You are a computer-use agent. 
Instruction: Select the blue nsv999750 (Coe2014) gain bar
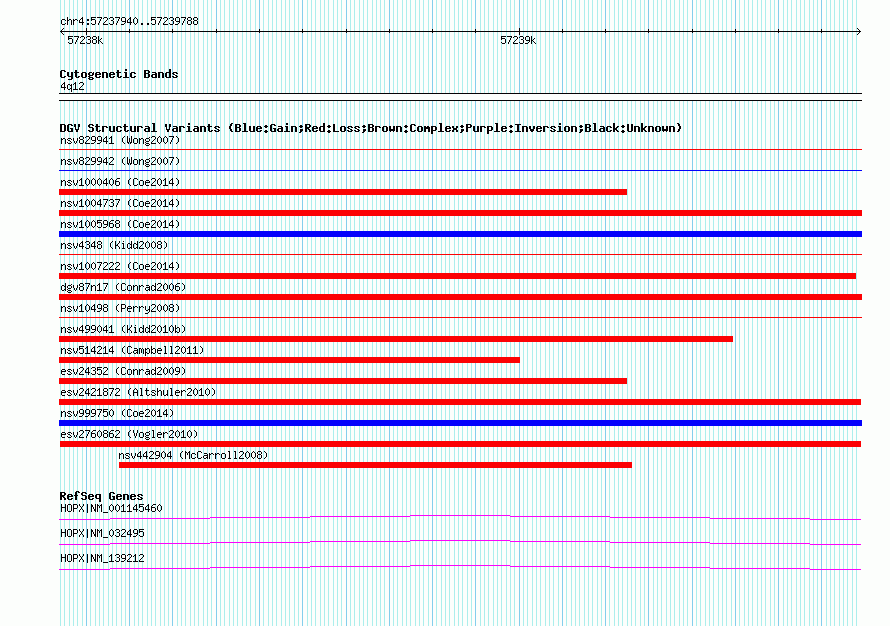(x=460, y=423)
